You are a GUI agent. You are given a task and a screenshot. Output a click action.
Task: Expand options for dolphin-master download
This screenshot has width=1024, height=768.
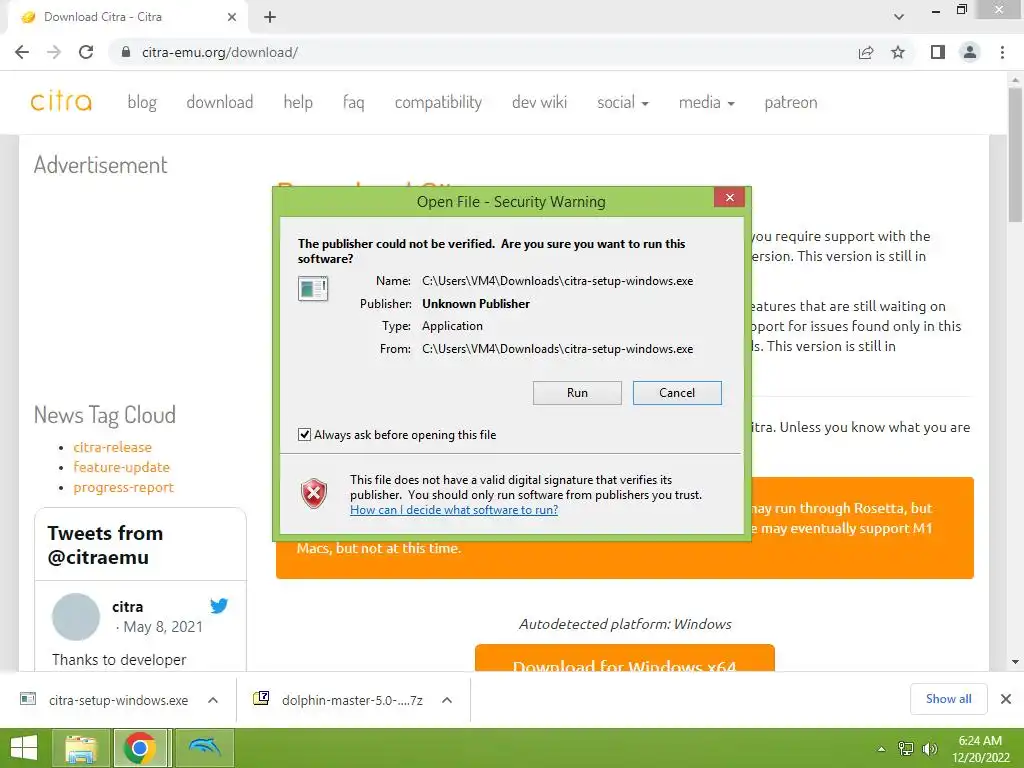point(447,700)
